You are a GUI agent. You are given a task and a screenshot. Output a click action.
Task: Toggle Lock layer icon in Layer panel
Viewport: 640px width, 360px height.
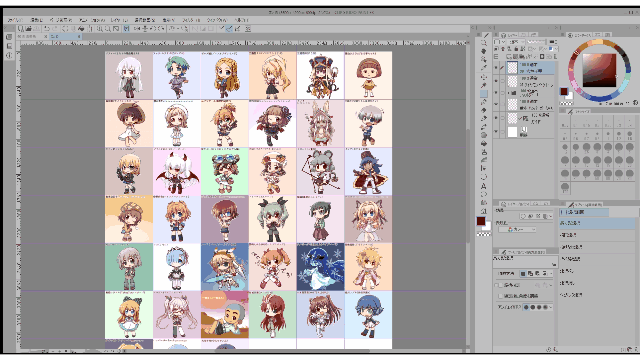(516, 49)
